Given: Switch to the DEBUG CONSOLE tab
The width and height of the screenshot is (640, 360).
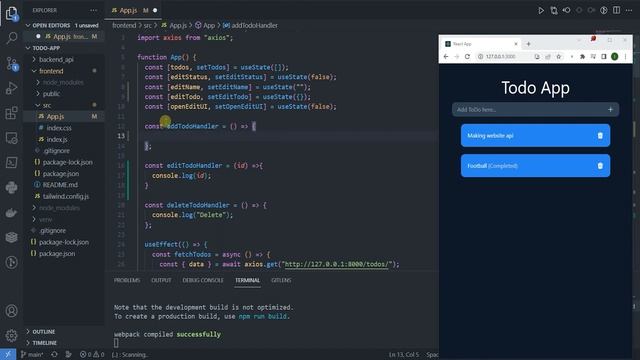Looking at the screenshot, I should pyautogui.click(x=203, y=280).
